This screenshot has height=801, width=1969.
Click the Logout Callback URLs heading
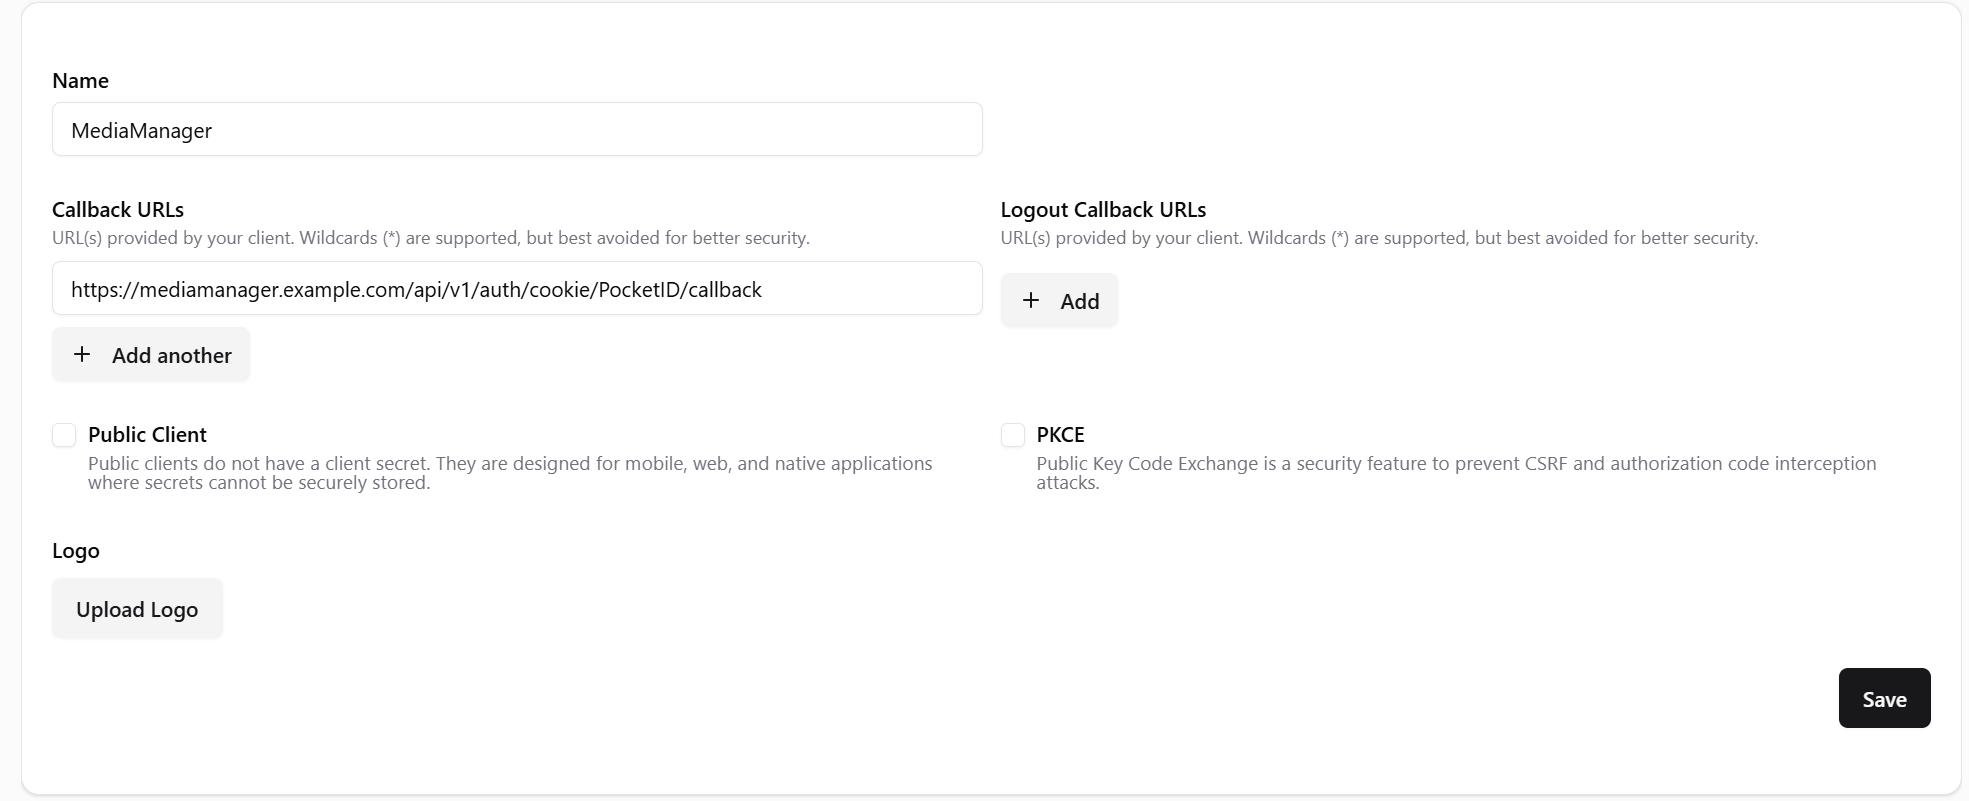coord(1103,210)
